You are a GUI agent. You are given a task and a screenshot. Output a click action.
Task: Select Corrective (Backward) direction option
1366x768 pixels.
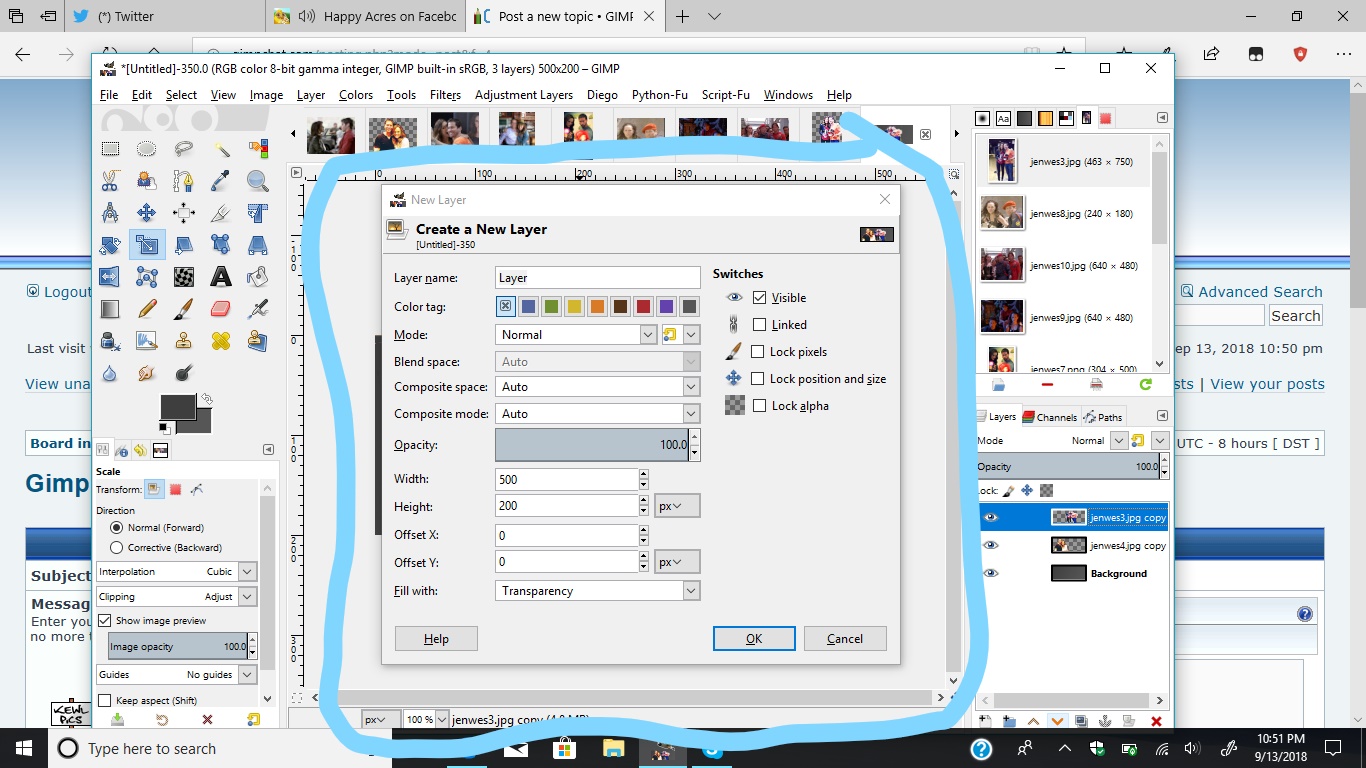[x=117, y=548]
